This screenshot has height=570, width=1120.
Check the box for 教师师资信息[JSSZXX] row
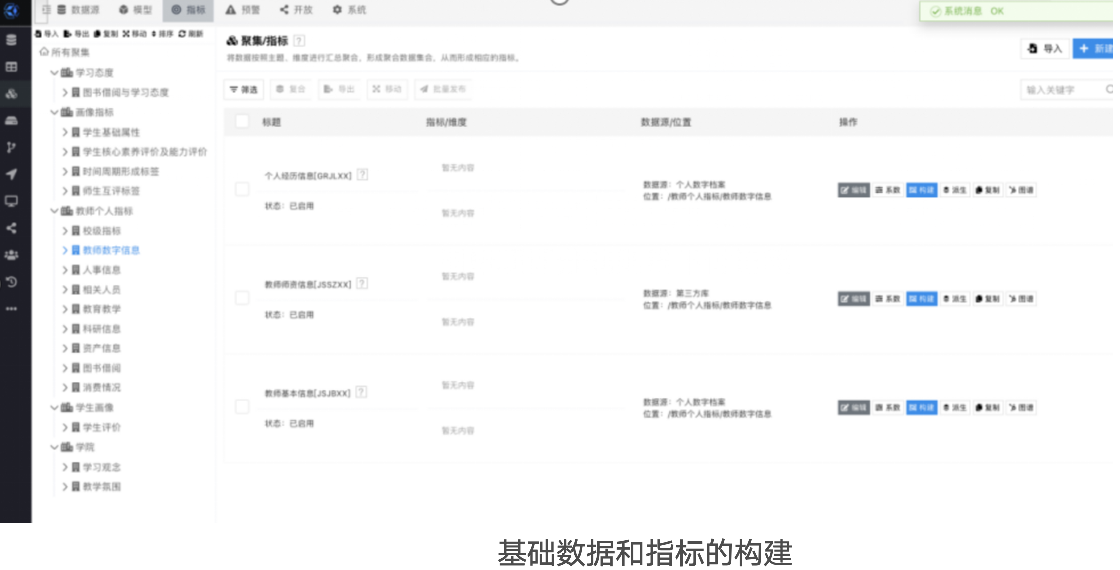[x=242, y=298]
